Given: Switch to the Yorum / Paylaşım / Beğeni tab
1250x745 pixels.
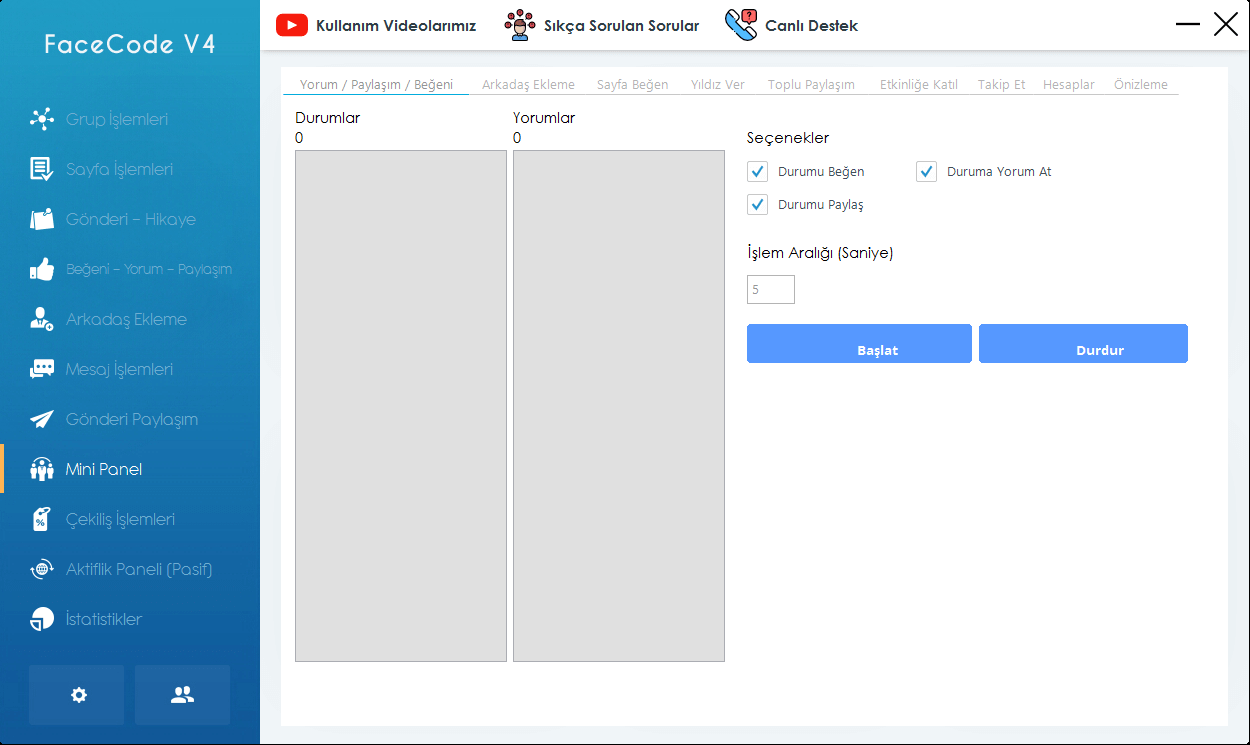Looking at the screenshot, I should point(376,85).
